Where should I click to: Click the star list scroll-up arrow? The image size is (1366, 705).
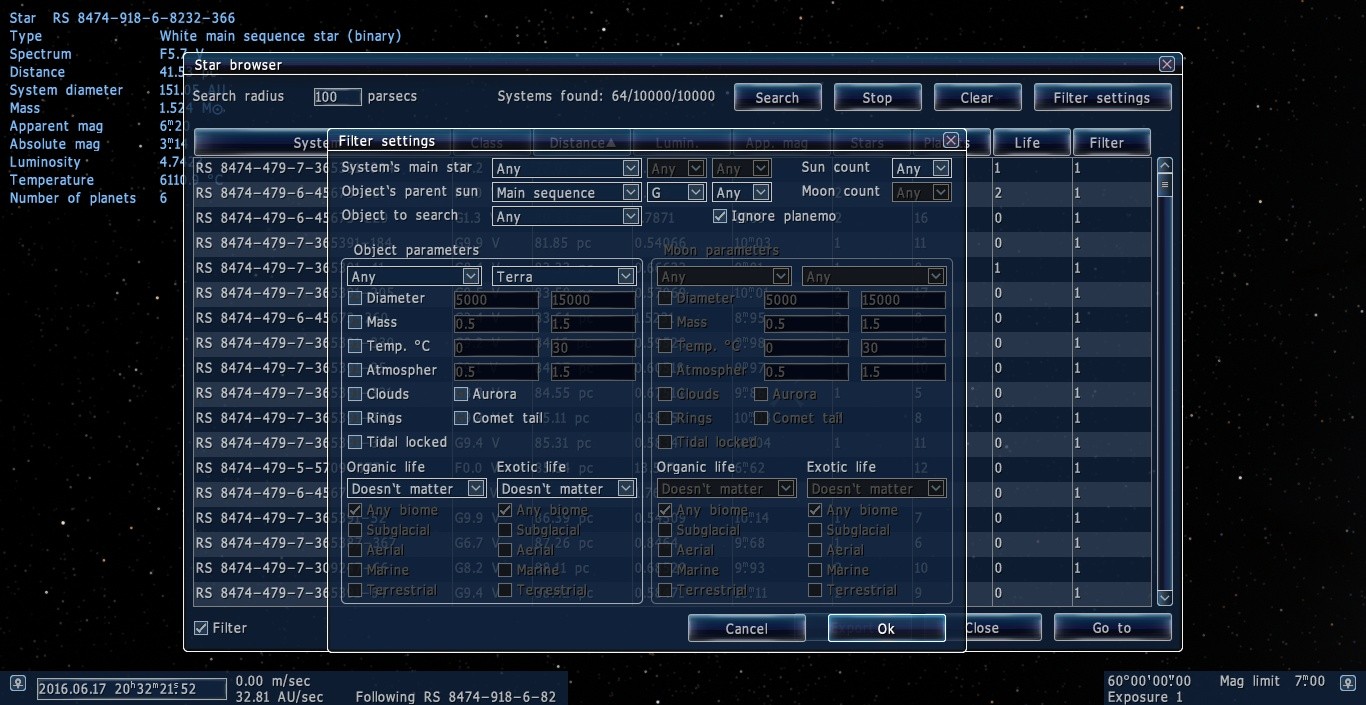(x=1164, y=165)
